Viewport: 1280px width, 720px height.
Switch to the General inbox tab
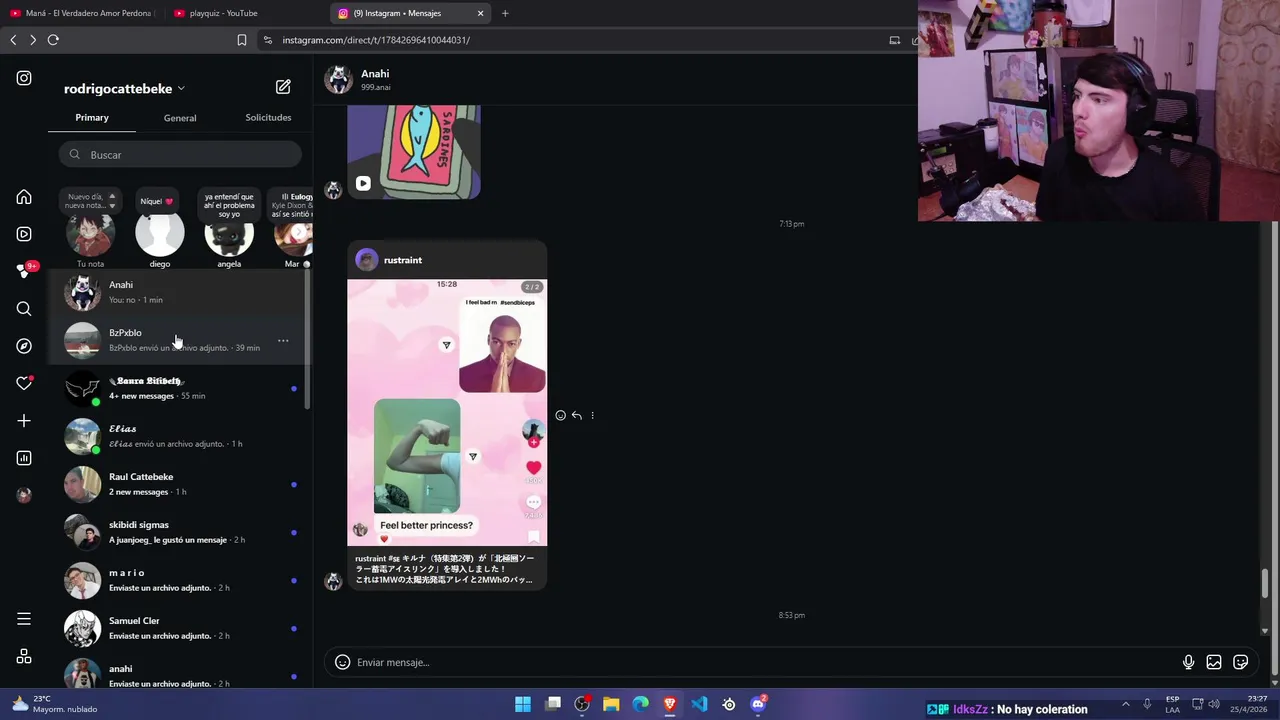coord(180,118)
